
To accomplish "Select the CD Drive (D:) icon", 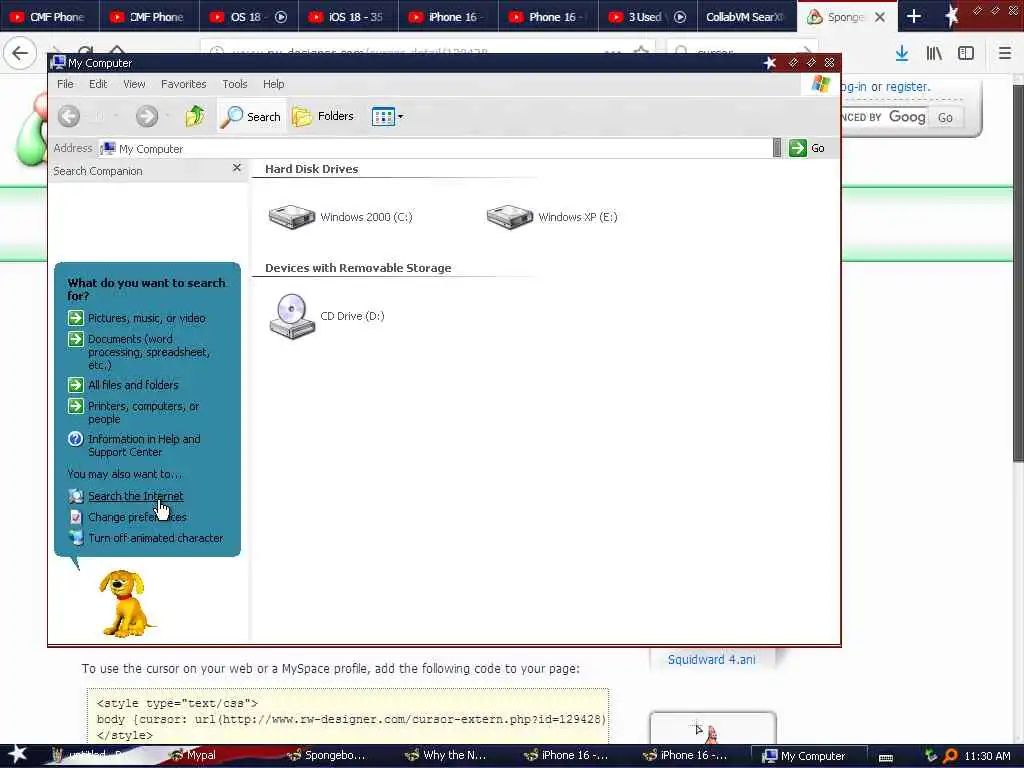I will pyautogui.click(x=327, y=316).
